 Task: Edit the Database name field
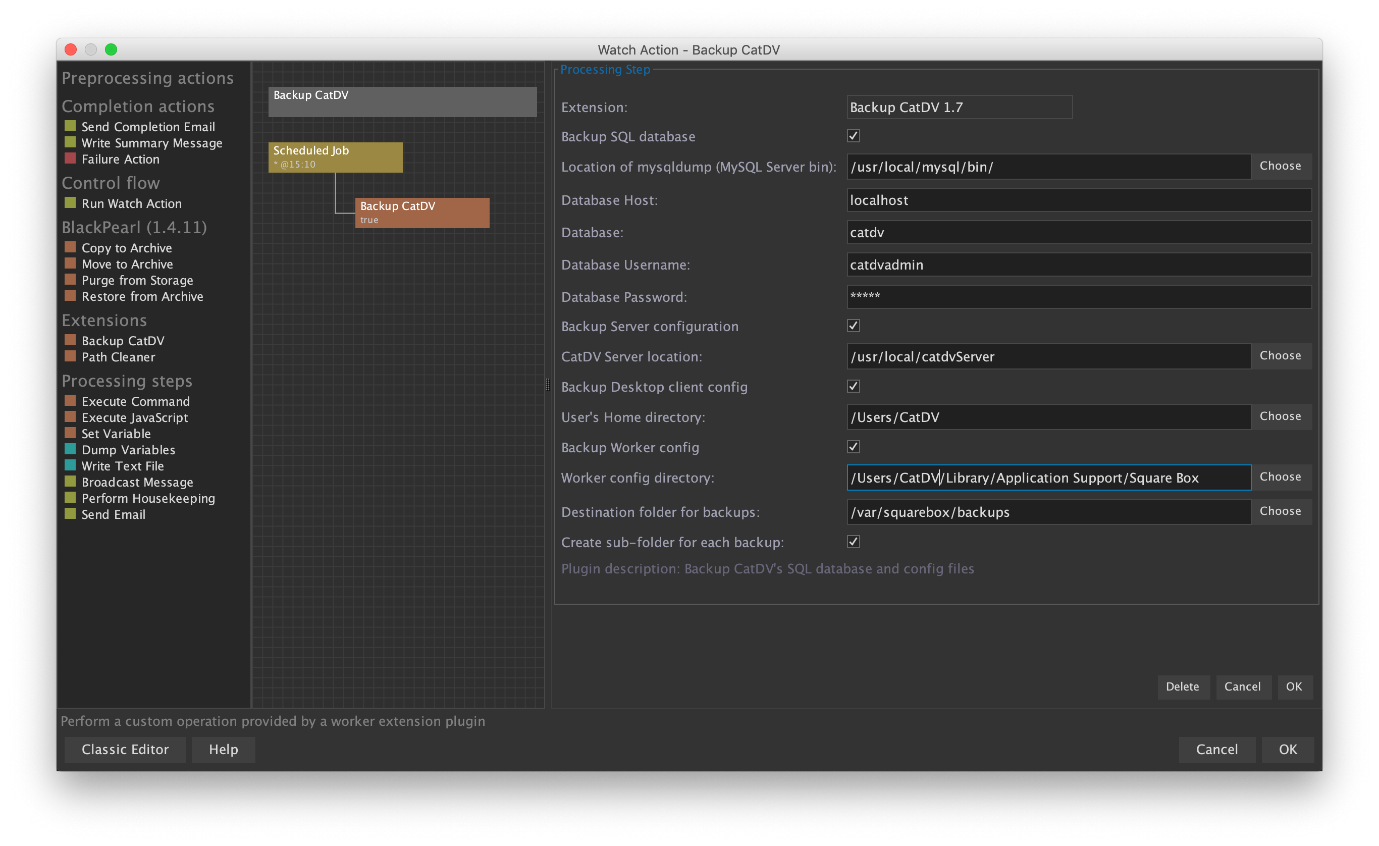tap(1079, 232)
